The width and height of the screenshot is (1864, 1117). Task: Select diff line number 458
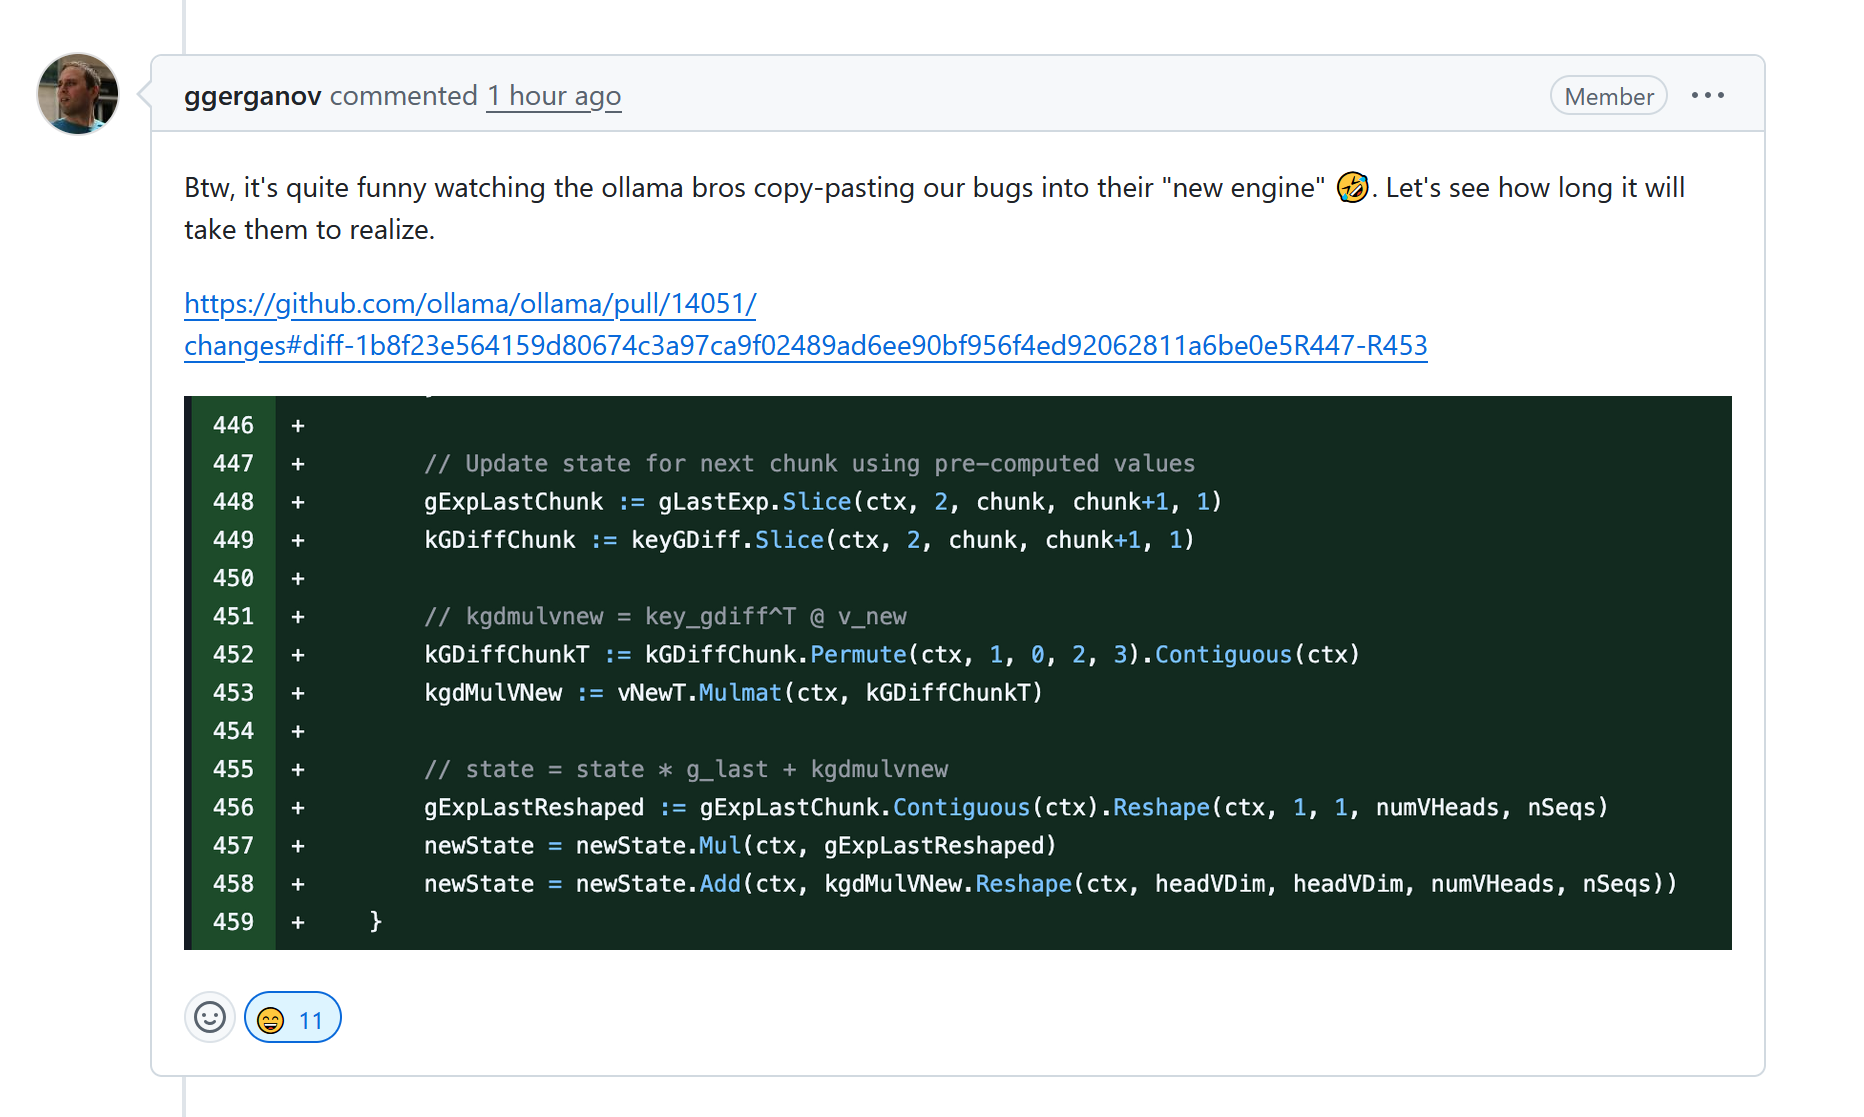[233, 884]
